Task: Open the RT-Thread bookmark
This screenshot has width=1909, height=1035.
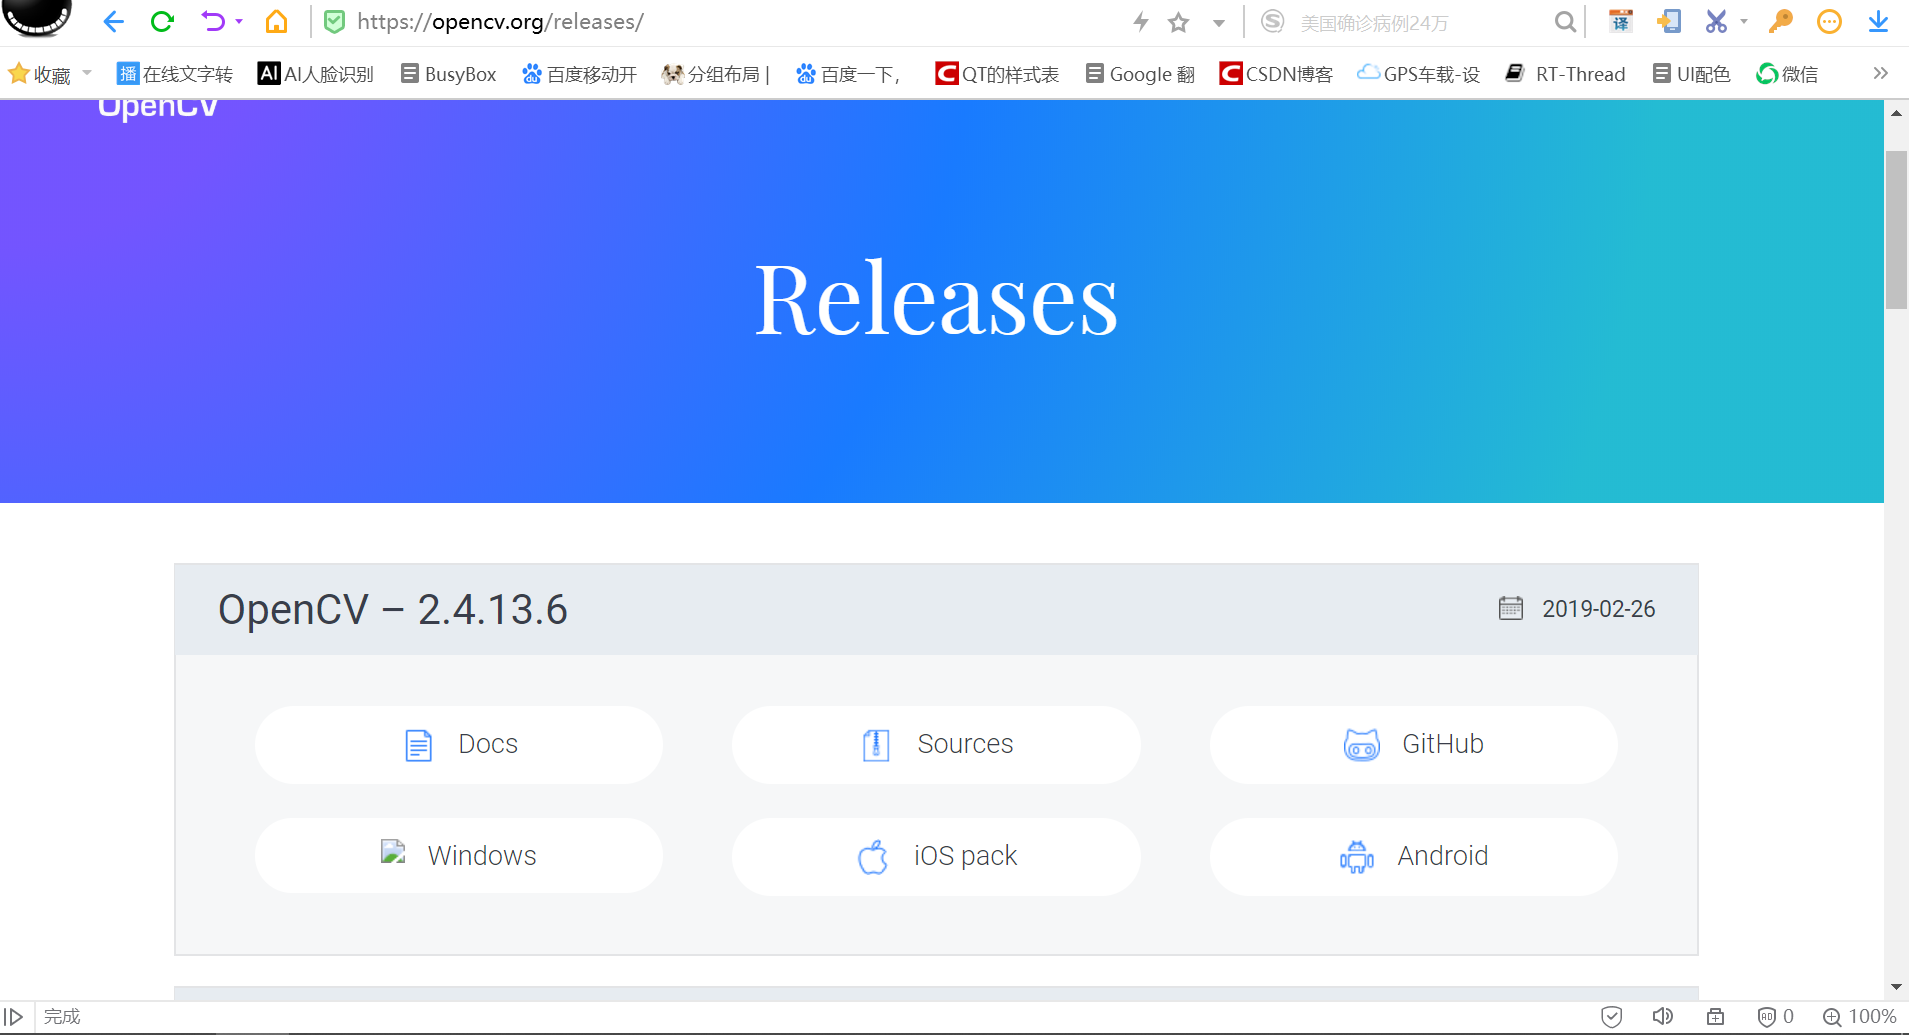Action: 1566,74
